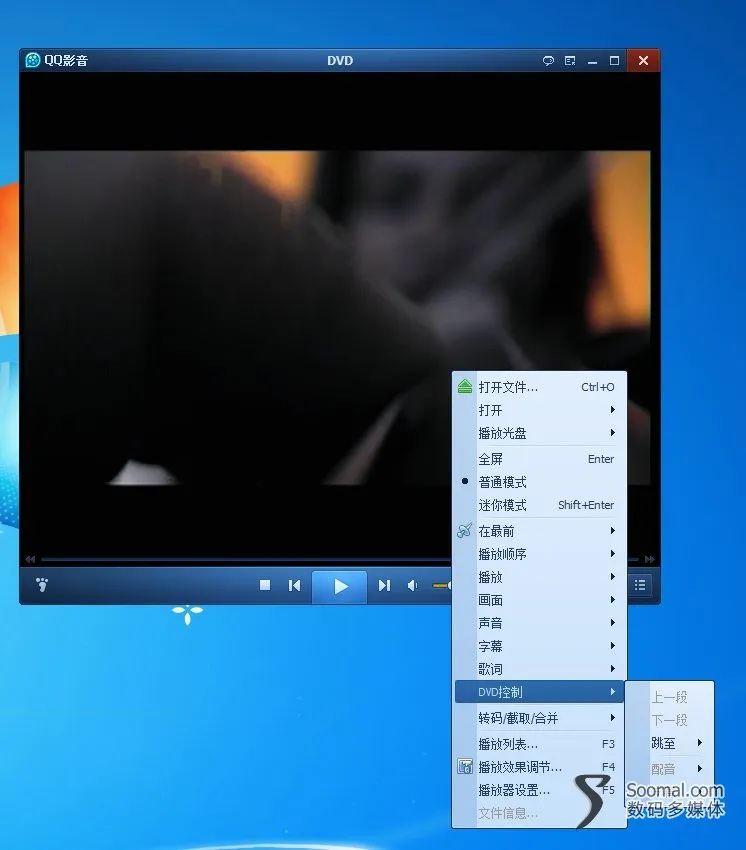Click 上一段 in DVD submenu
The width and height of the screenshot is (746, 850).
point(670,697)
